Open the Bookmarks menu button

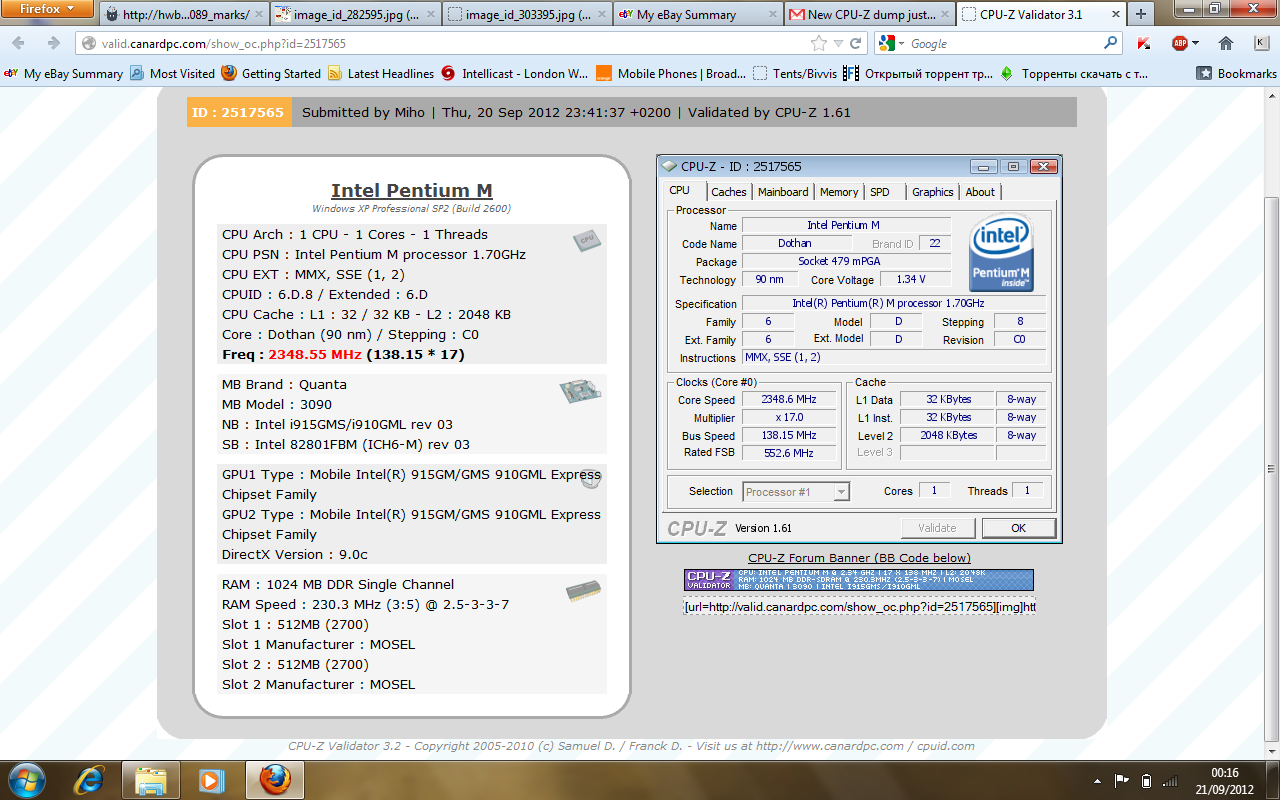(1236, 73)
